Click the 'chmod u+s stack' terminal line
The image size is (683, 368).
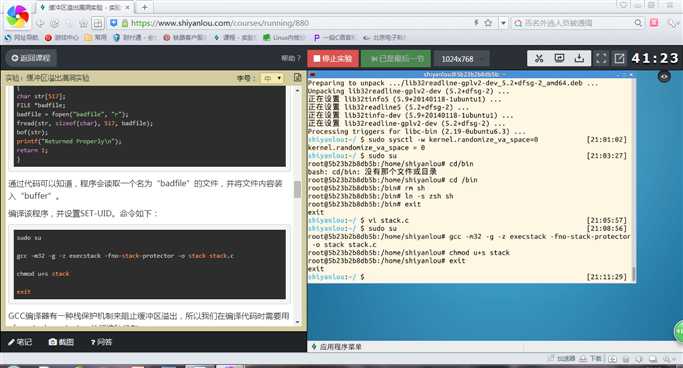click(x=409, y=253)
